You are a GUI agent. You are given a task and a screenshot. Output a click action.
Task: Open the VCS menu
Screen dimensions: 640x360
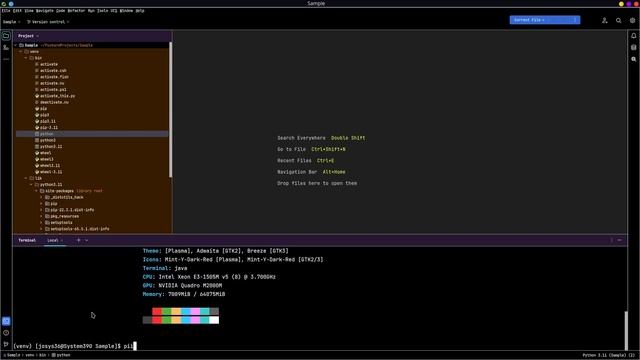114,11
